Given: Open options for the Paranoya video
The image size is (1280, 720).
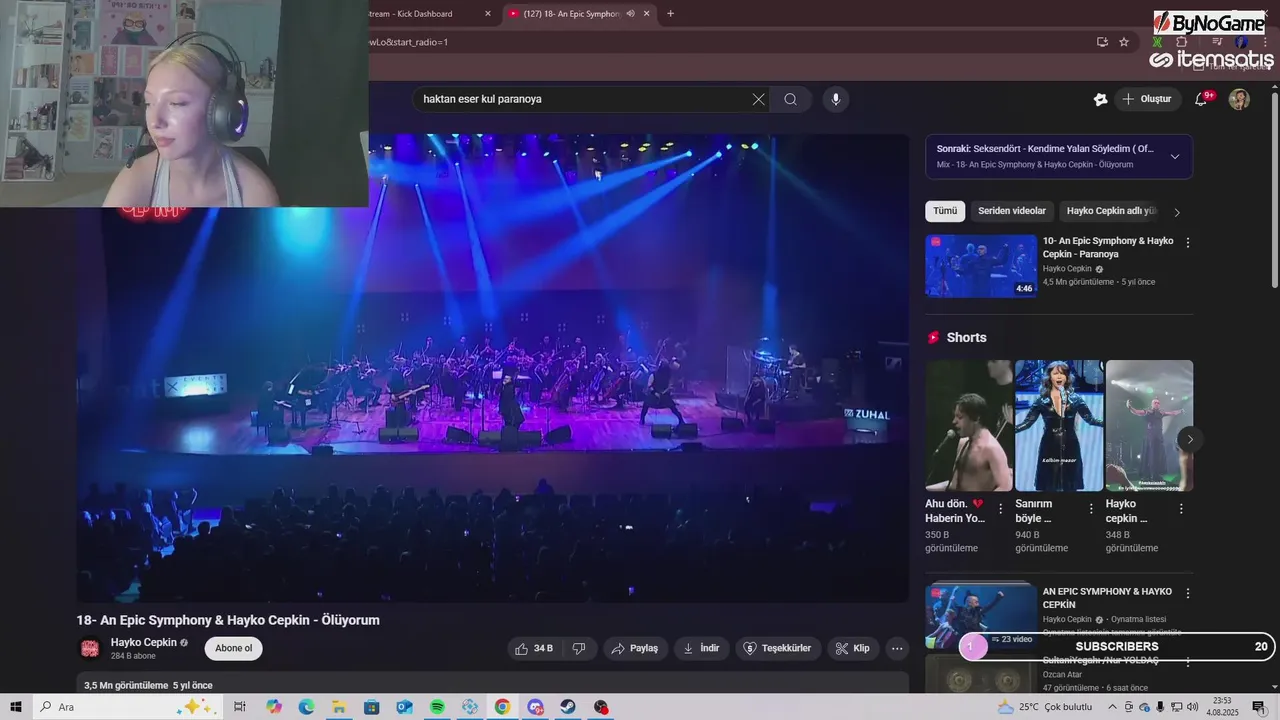Looking at the screenshot, I should 1188,243.
